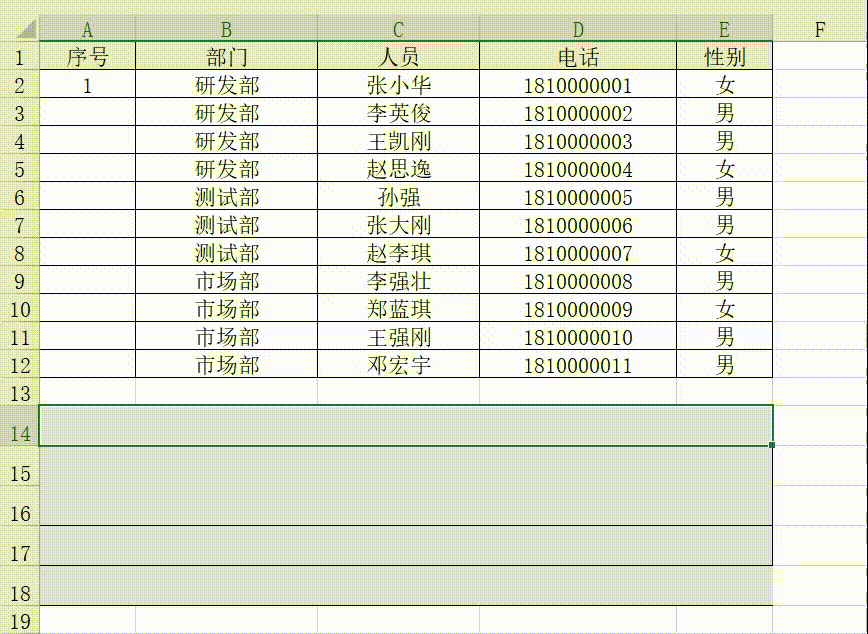This screenshot has height=634, width=868.
Task: Click phone number 1810000010
Action: click(577, 336)
